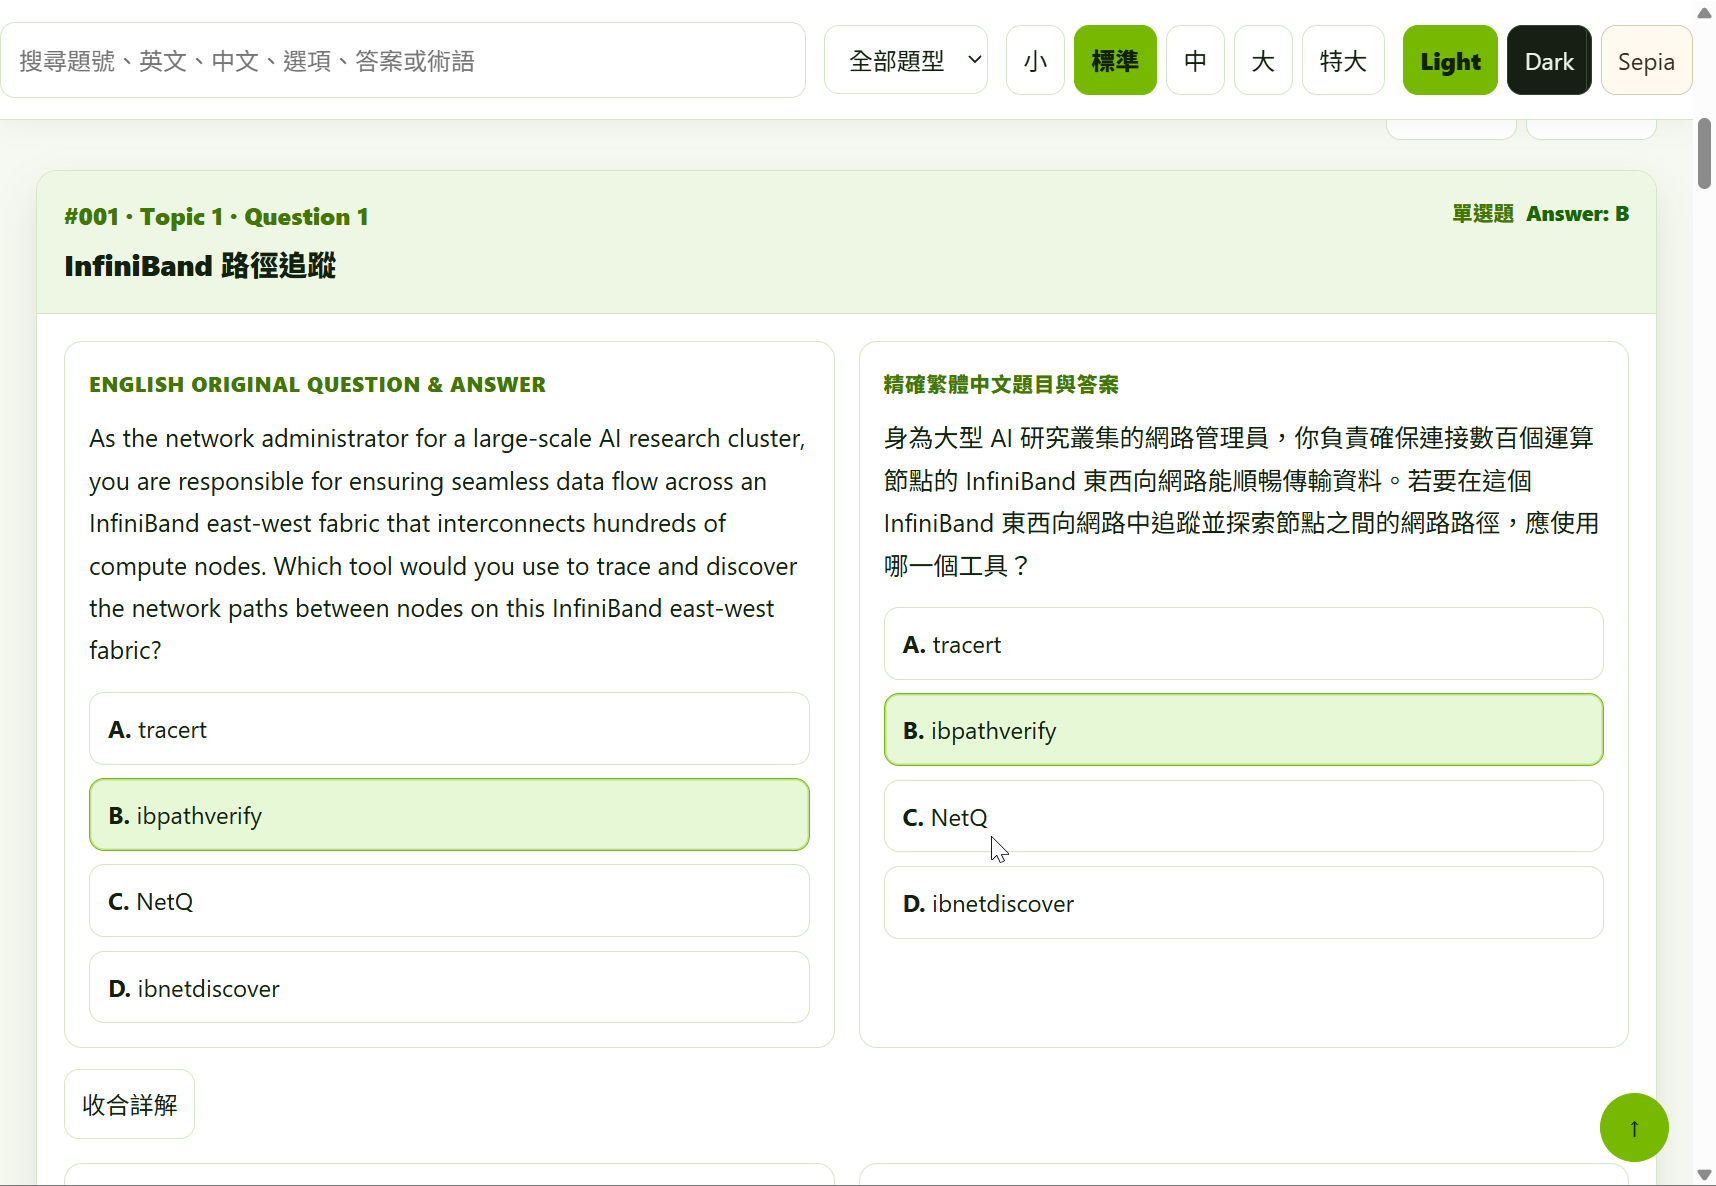Select English option A. tracert

449,729
